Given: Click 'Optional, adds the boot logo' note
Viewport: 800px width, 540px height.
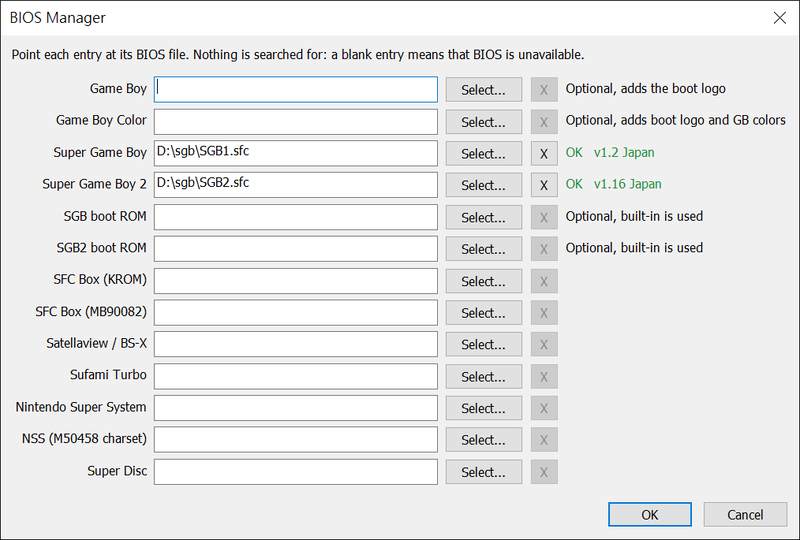Looking at the screenshot, I should [645, 89].
